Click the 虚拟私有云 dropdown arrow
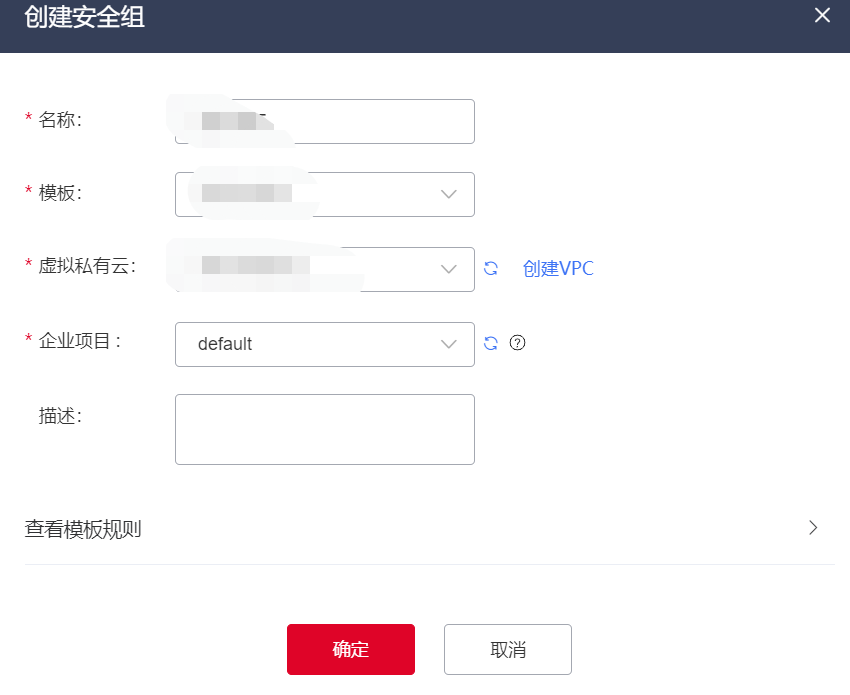The height and width of the screenshot is (695, 850). (x=448, y=269)
